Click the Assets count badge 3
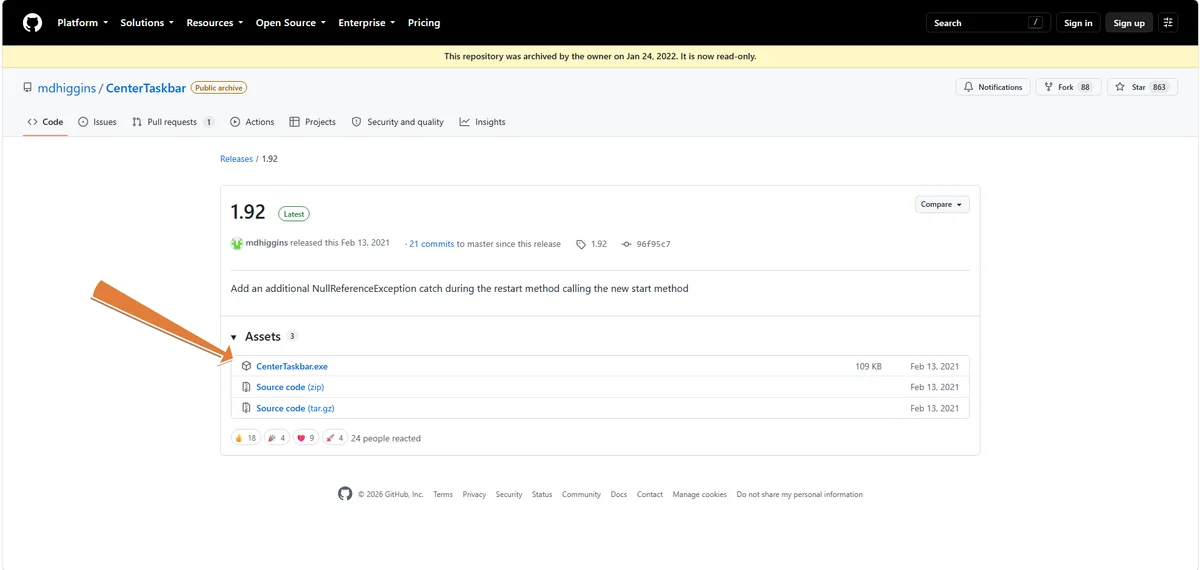The height and width of the screenshot is (570, 1200). 292,336
